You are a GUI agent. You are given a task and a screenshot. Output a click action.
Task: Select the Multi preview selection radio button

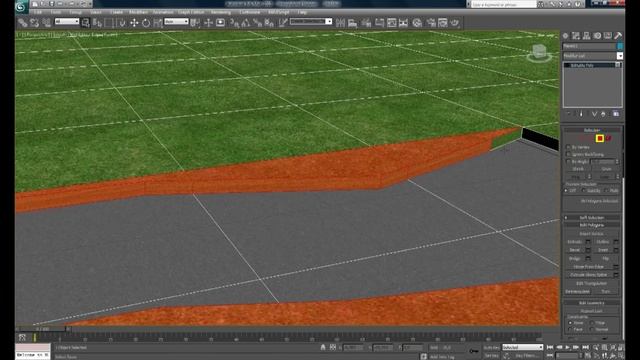(606, 191)
